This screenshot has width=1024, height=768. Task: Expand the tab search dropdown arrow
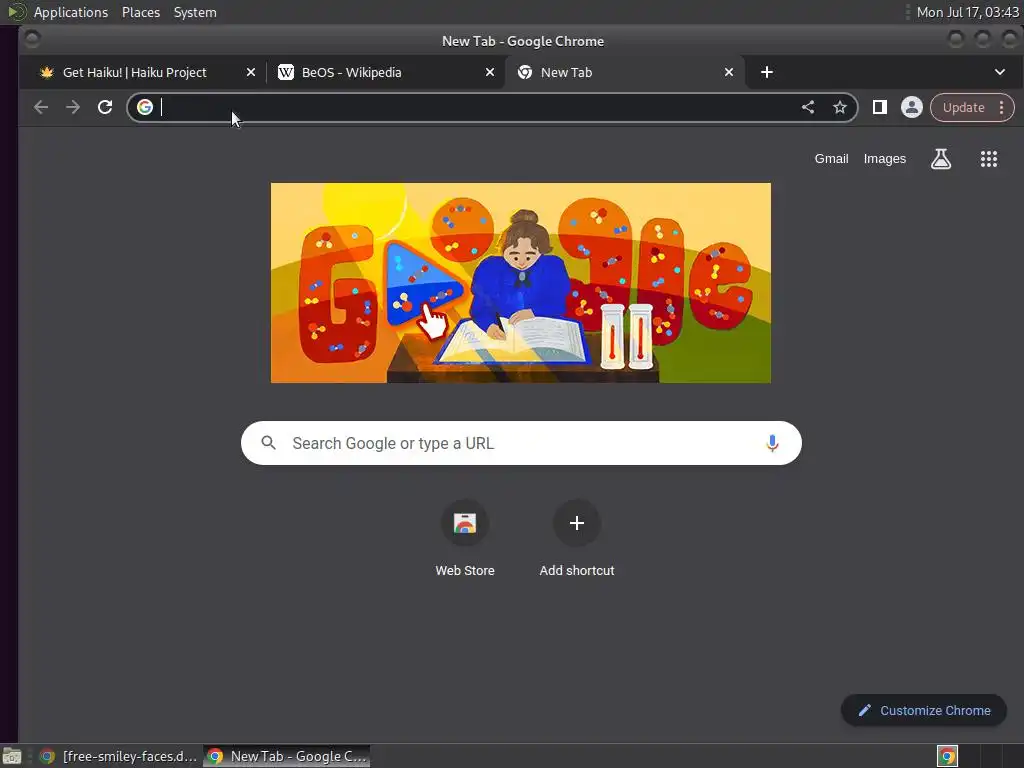1000,72
